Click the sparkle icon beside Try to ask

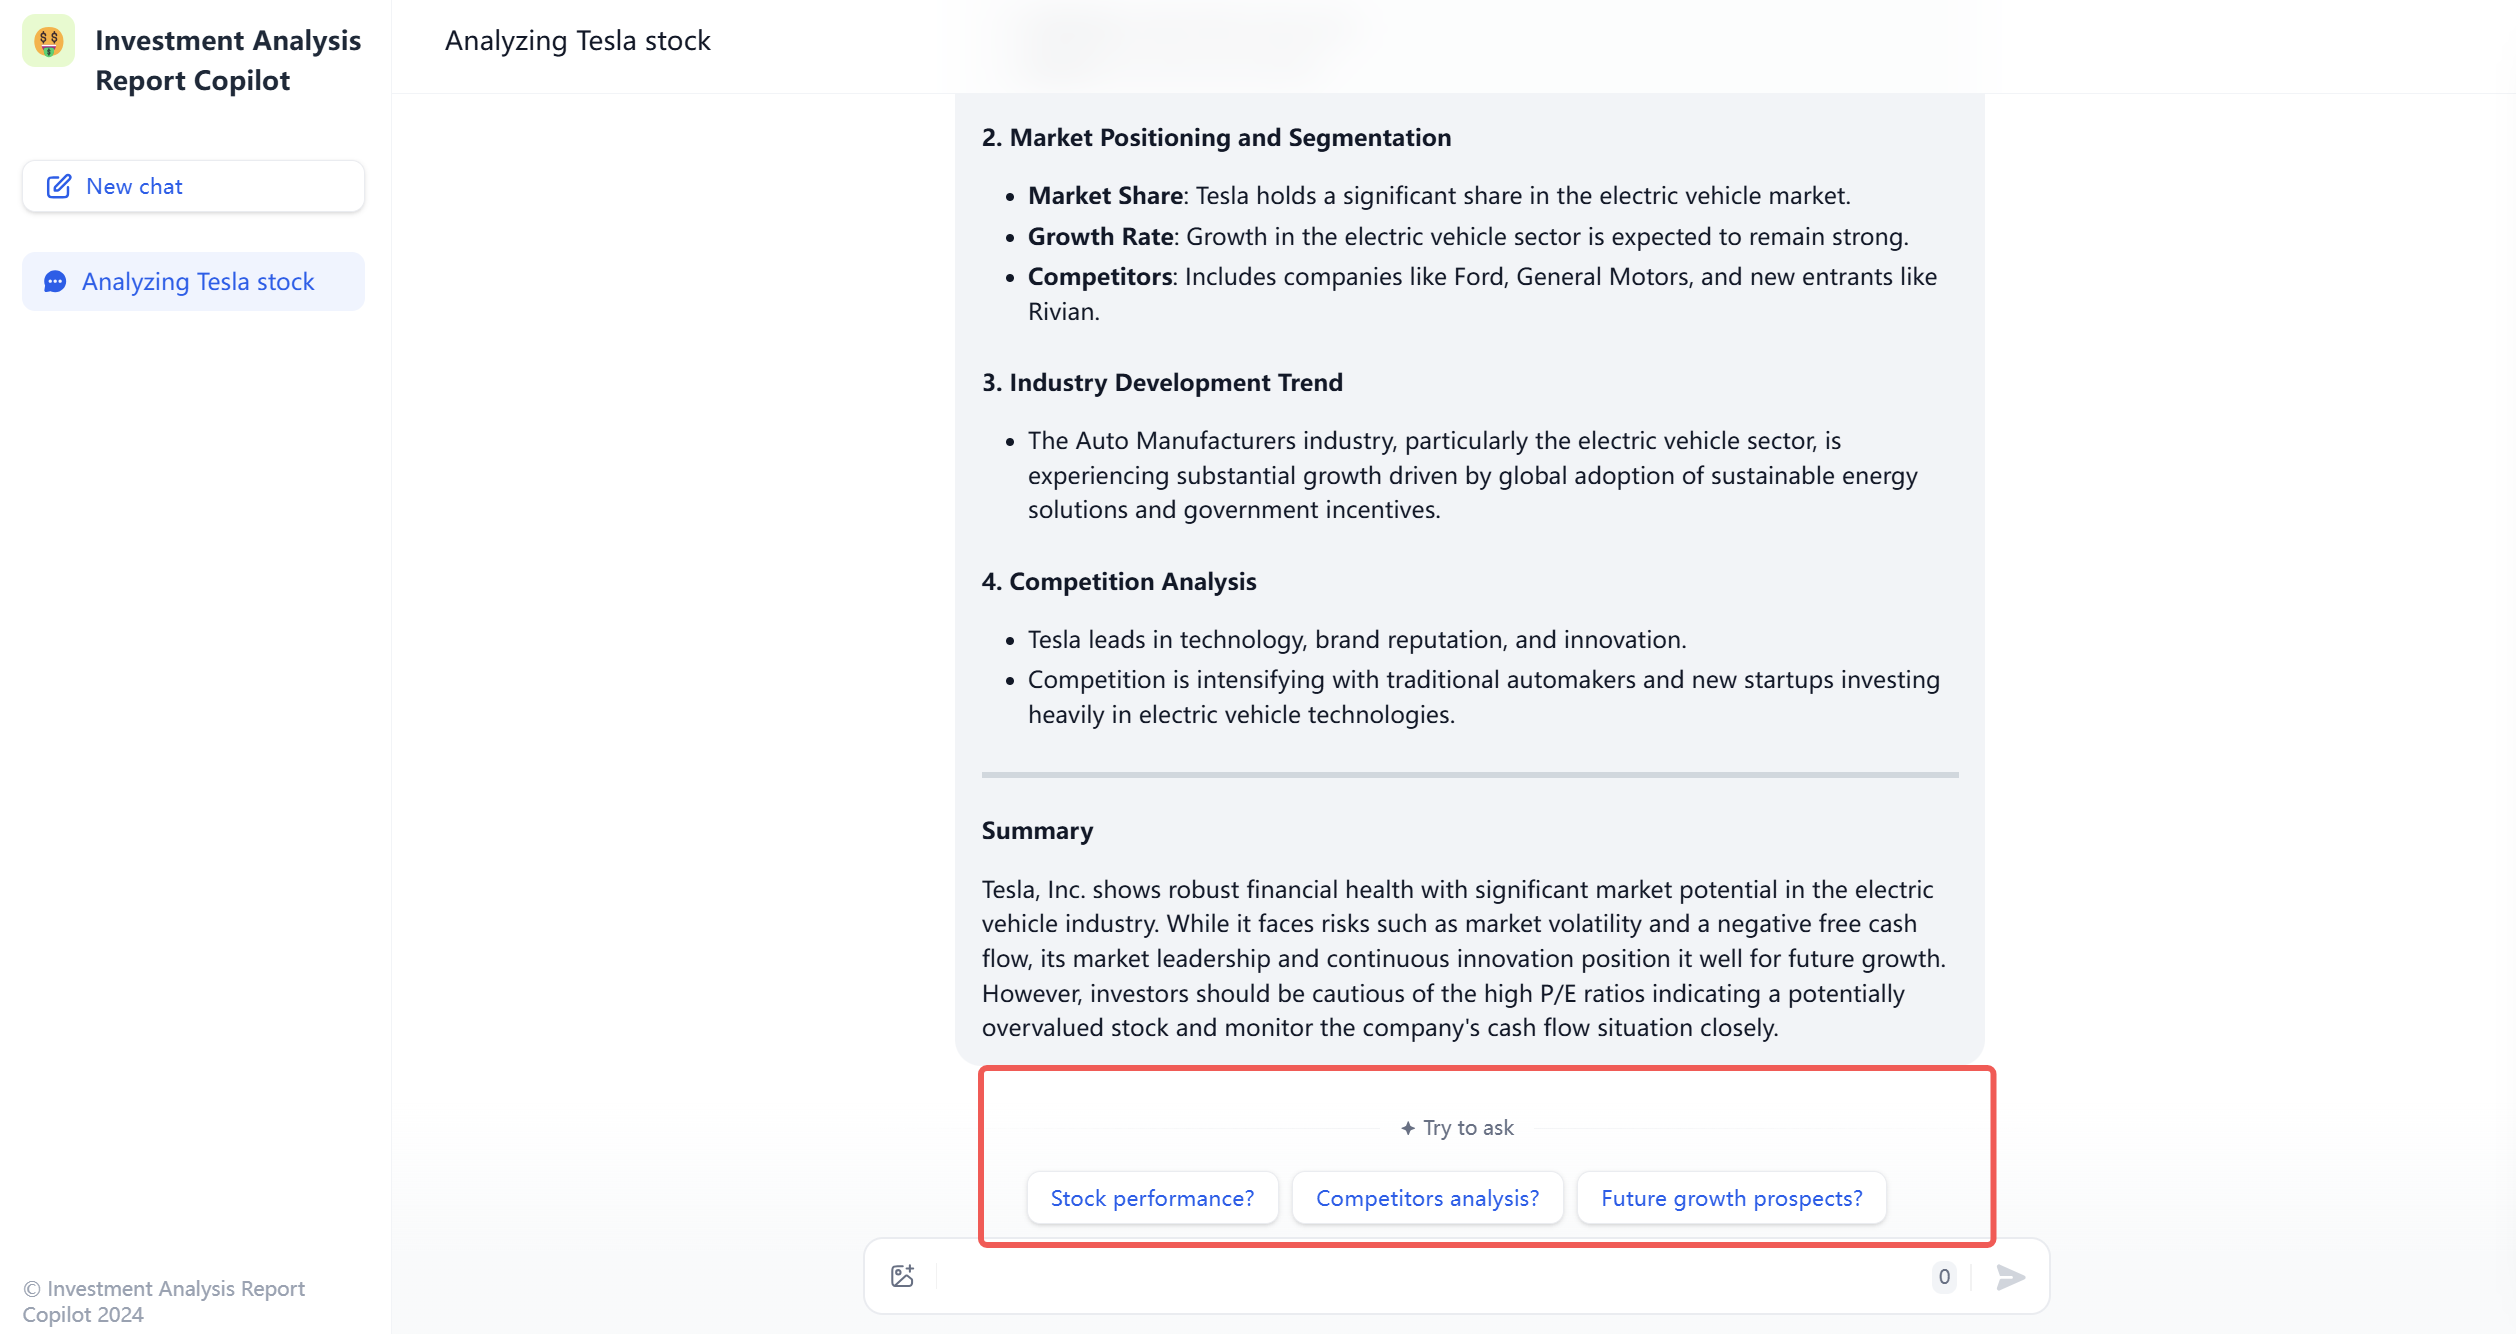coord(1408,1128)
